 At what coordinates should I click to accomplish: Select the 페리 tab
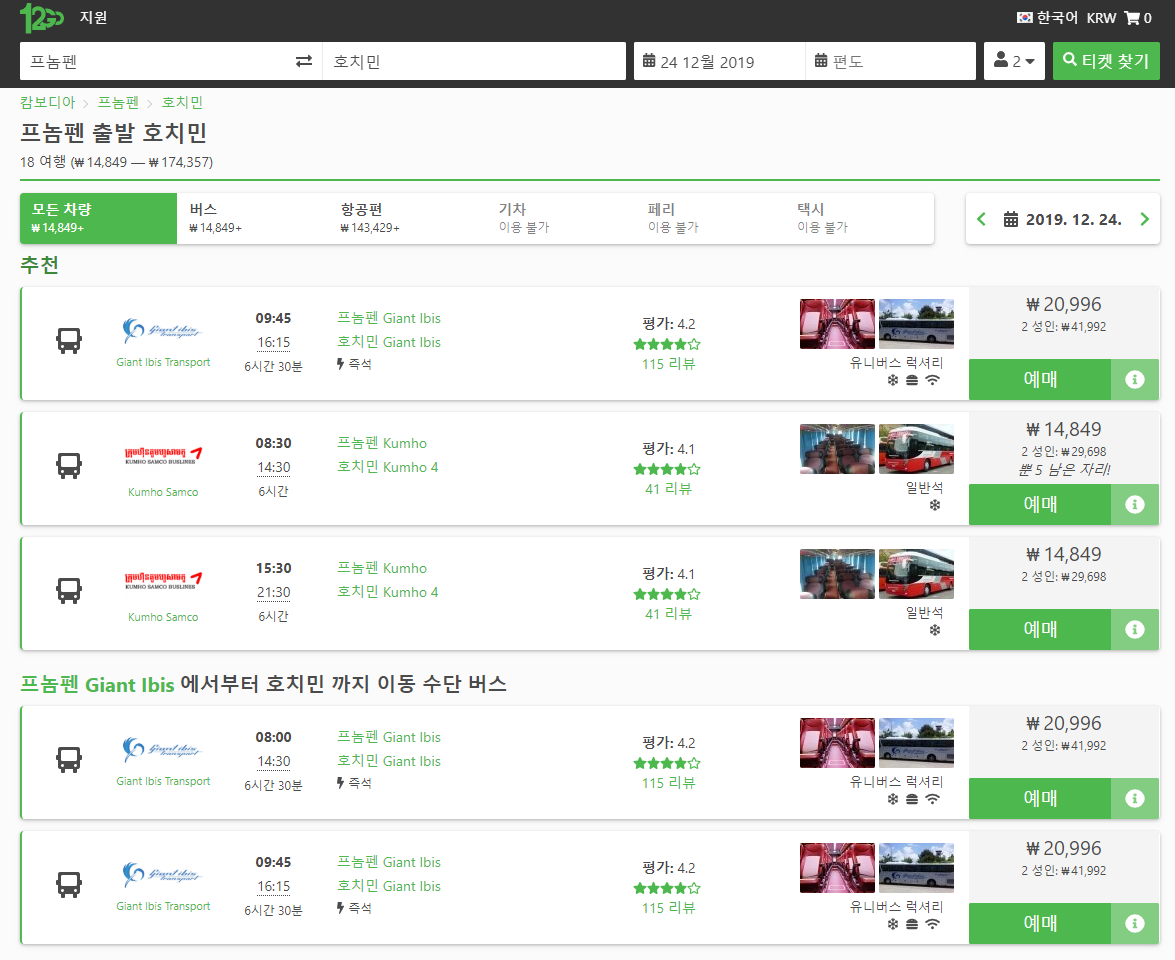[x=708, y=218]
